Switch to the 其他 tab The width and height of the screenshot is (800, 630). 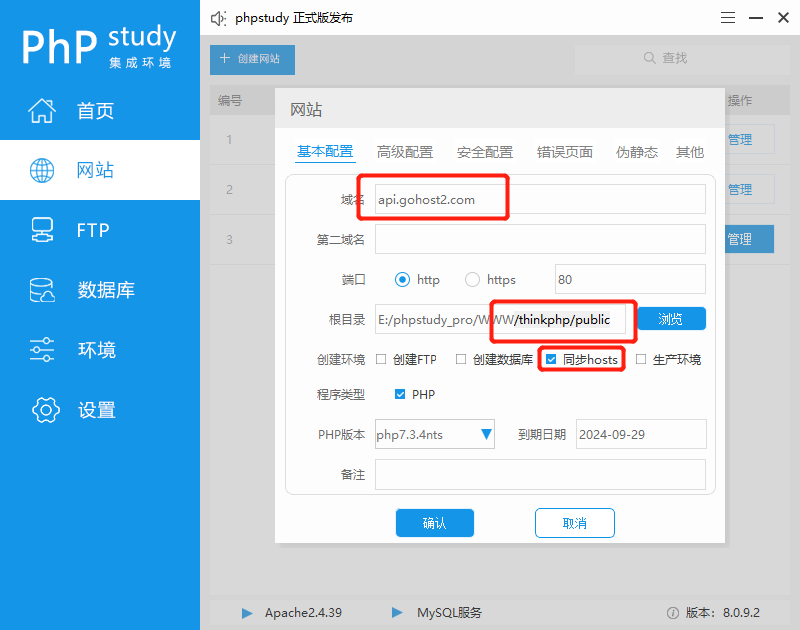point(690,152)
